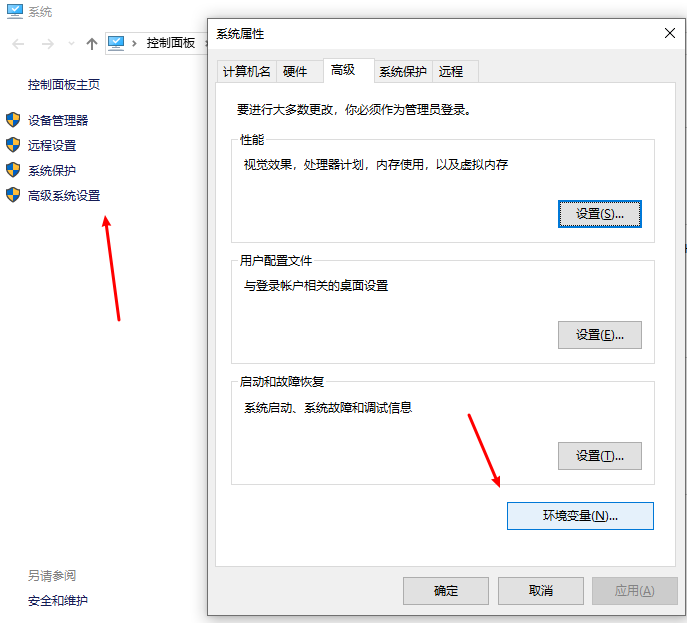Open the 控制面板主页 link
687x623 pixels.
pyautogui.click(x=64, y=85)
